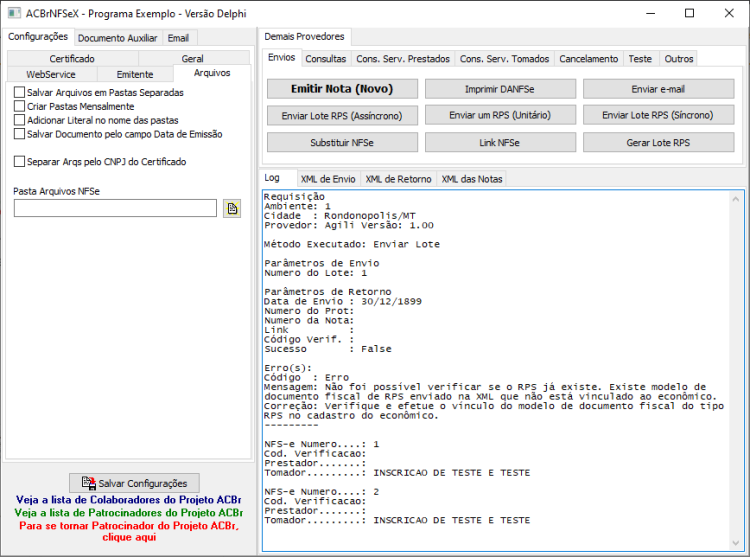Screen dimensions: 750x557
Task: Show the XML das Notas tab
Action: (x=472, y=179)
